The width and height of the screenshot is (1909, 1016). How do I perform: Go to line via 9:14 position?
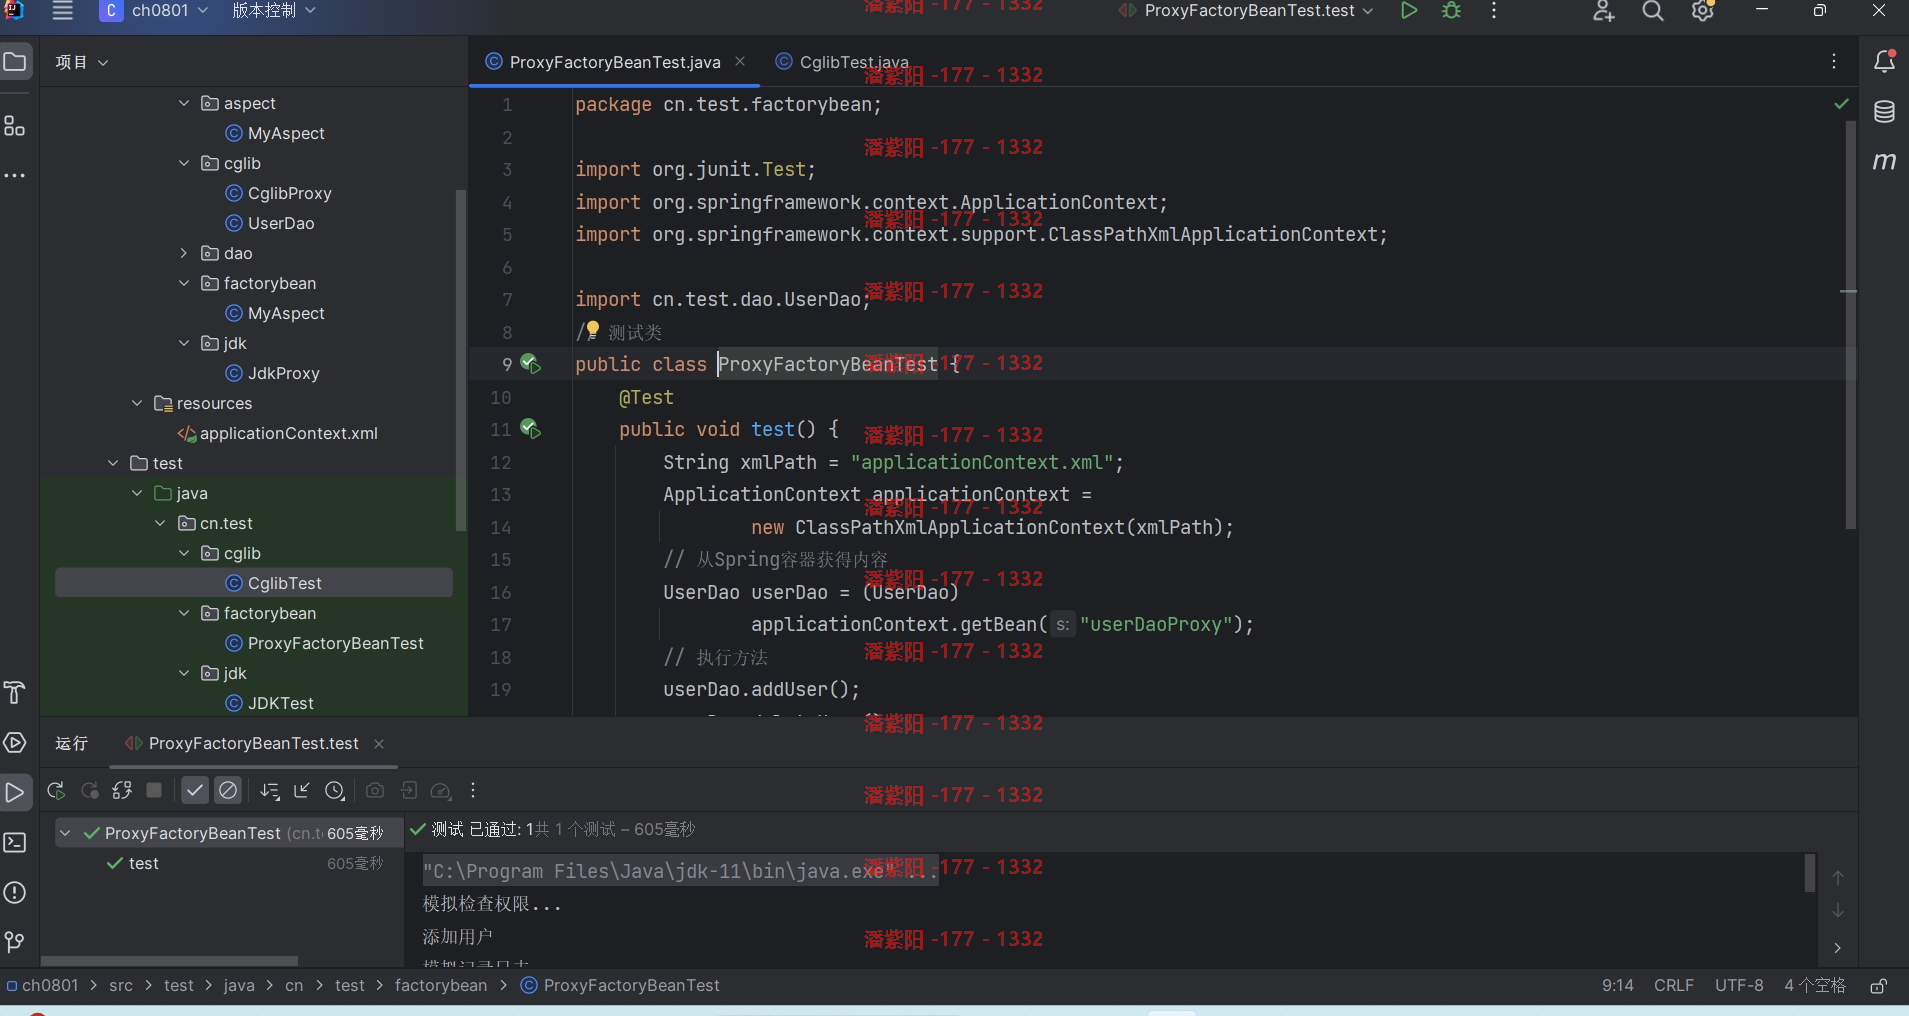[1617, 986]
